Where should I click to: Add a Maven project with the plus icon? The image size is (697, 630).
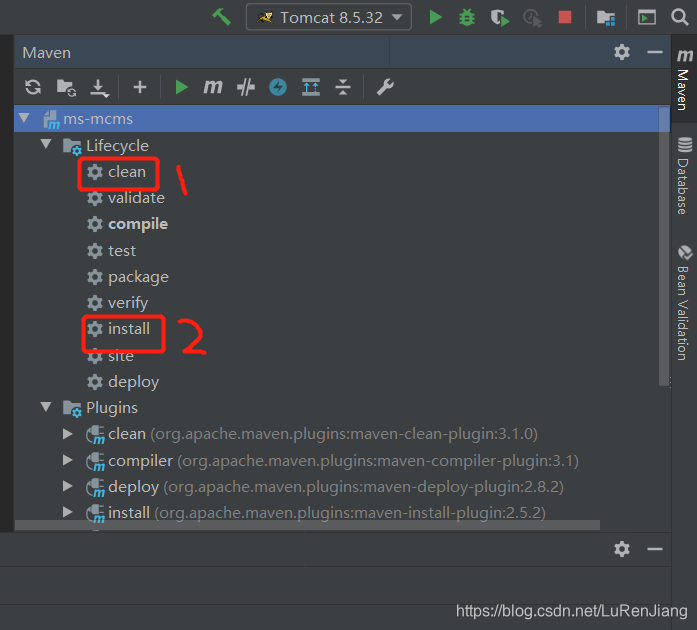click(140, 87)
